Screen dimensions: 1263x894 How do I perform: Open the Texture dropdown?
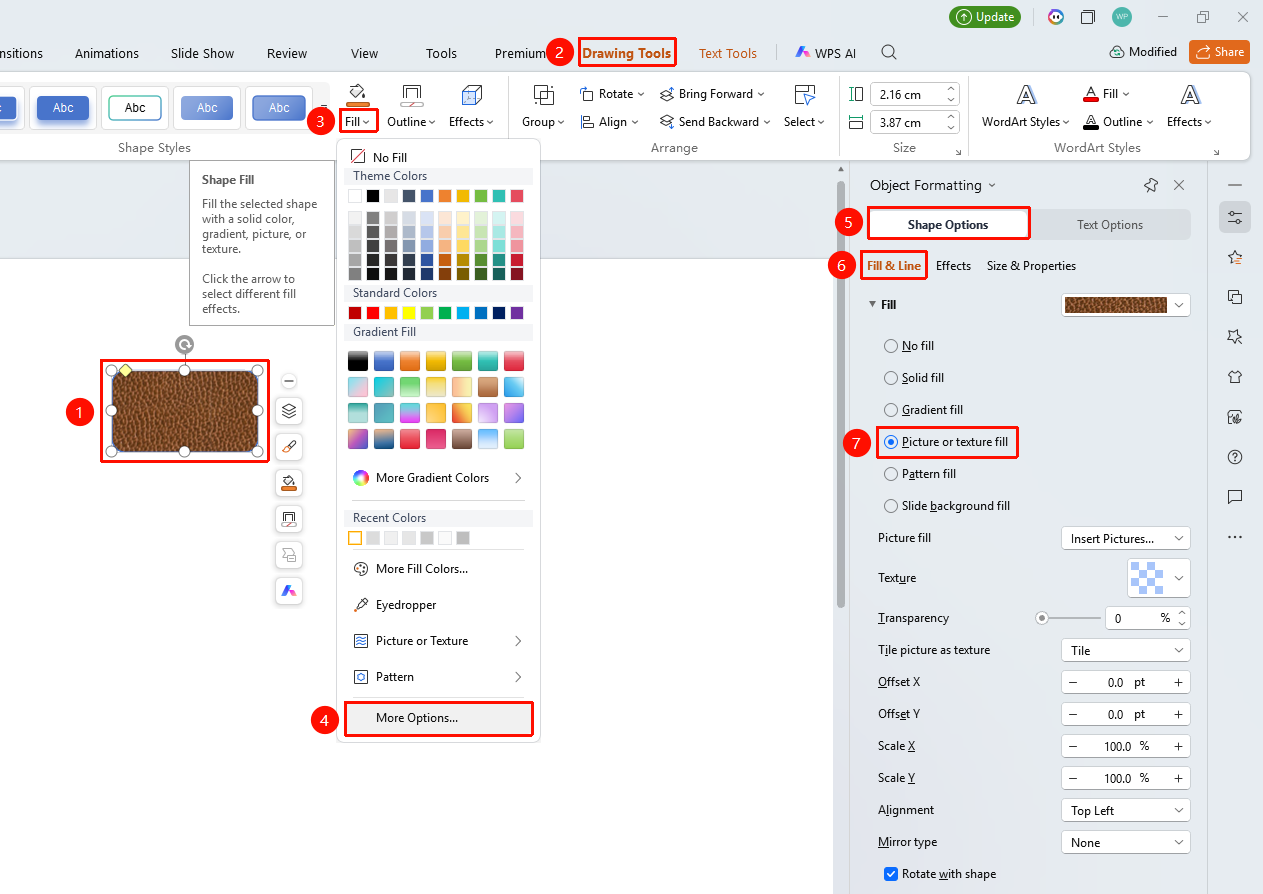[1159, 578]
